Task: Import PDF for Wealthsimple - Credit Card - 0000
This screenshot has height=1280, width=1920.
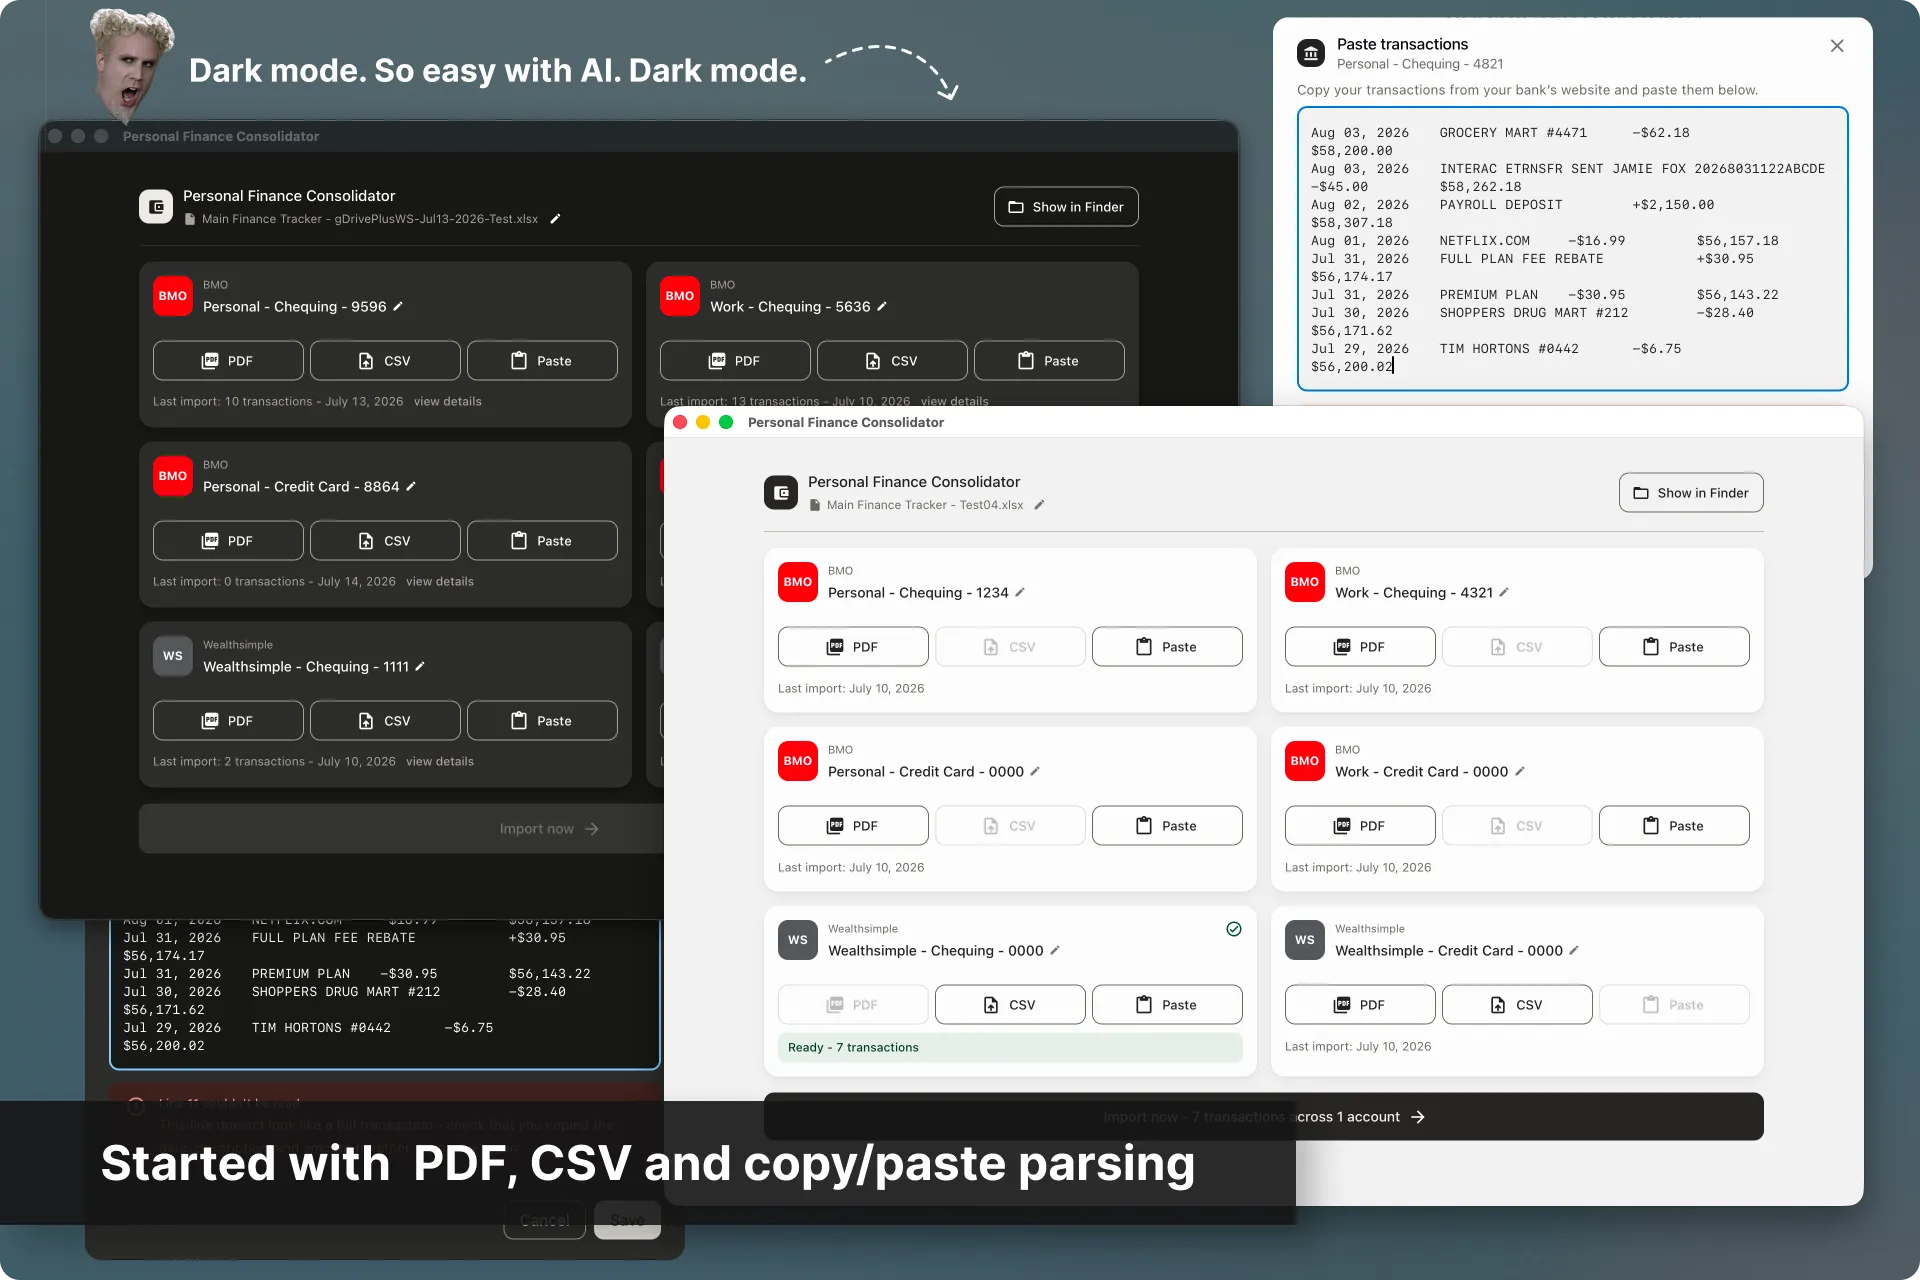Action: point(1360,1005)
